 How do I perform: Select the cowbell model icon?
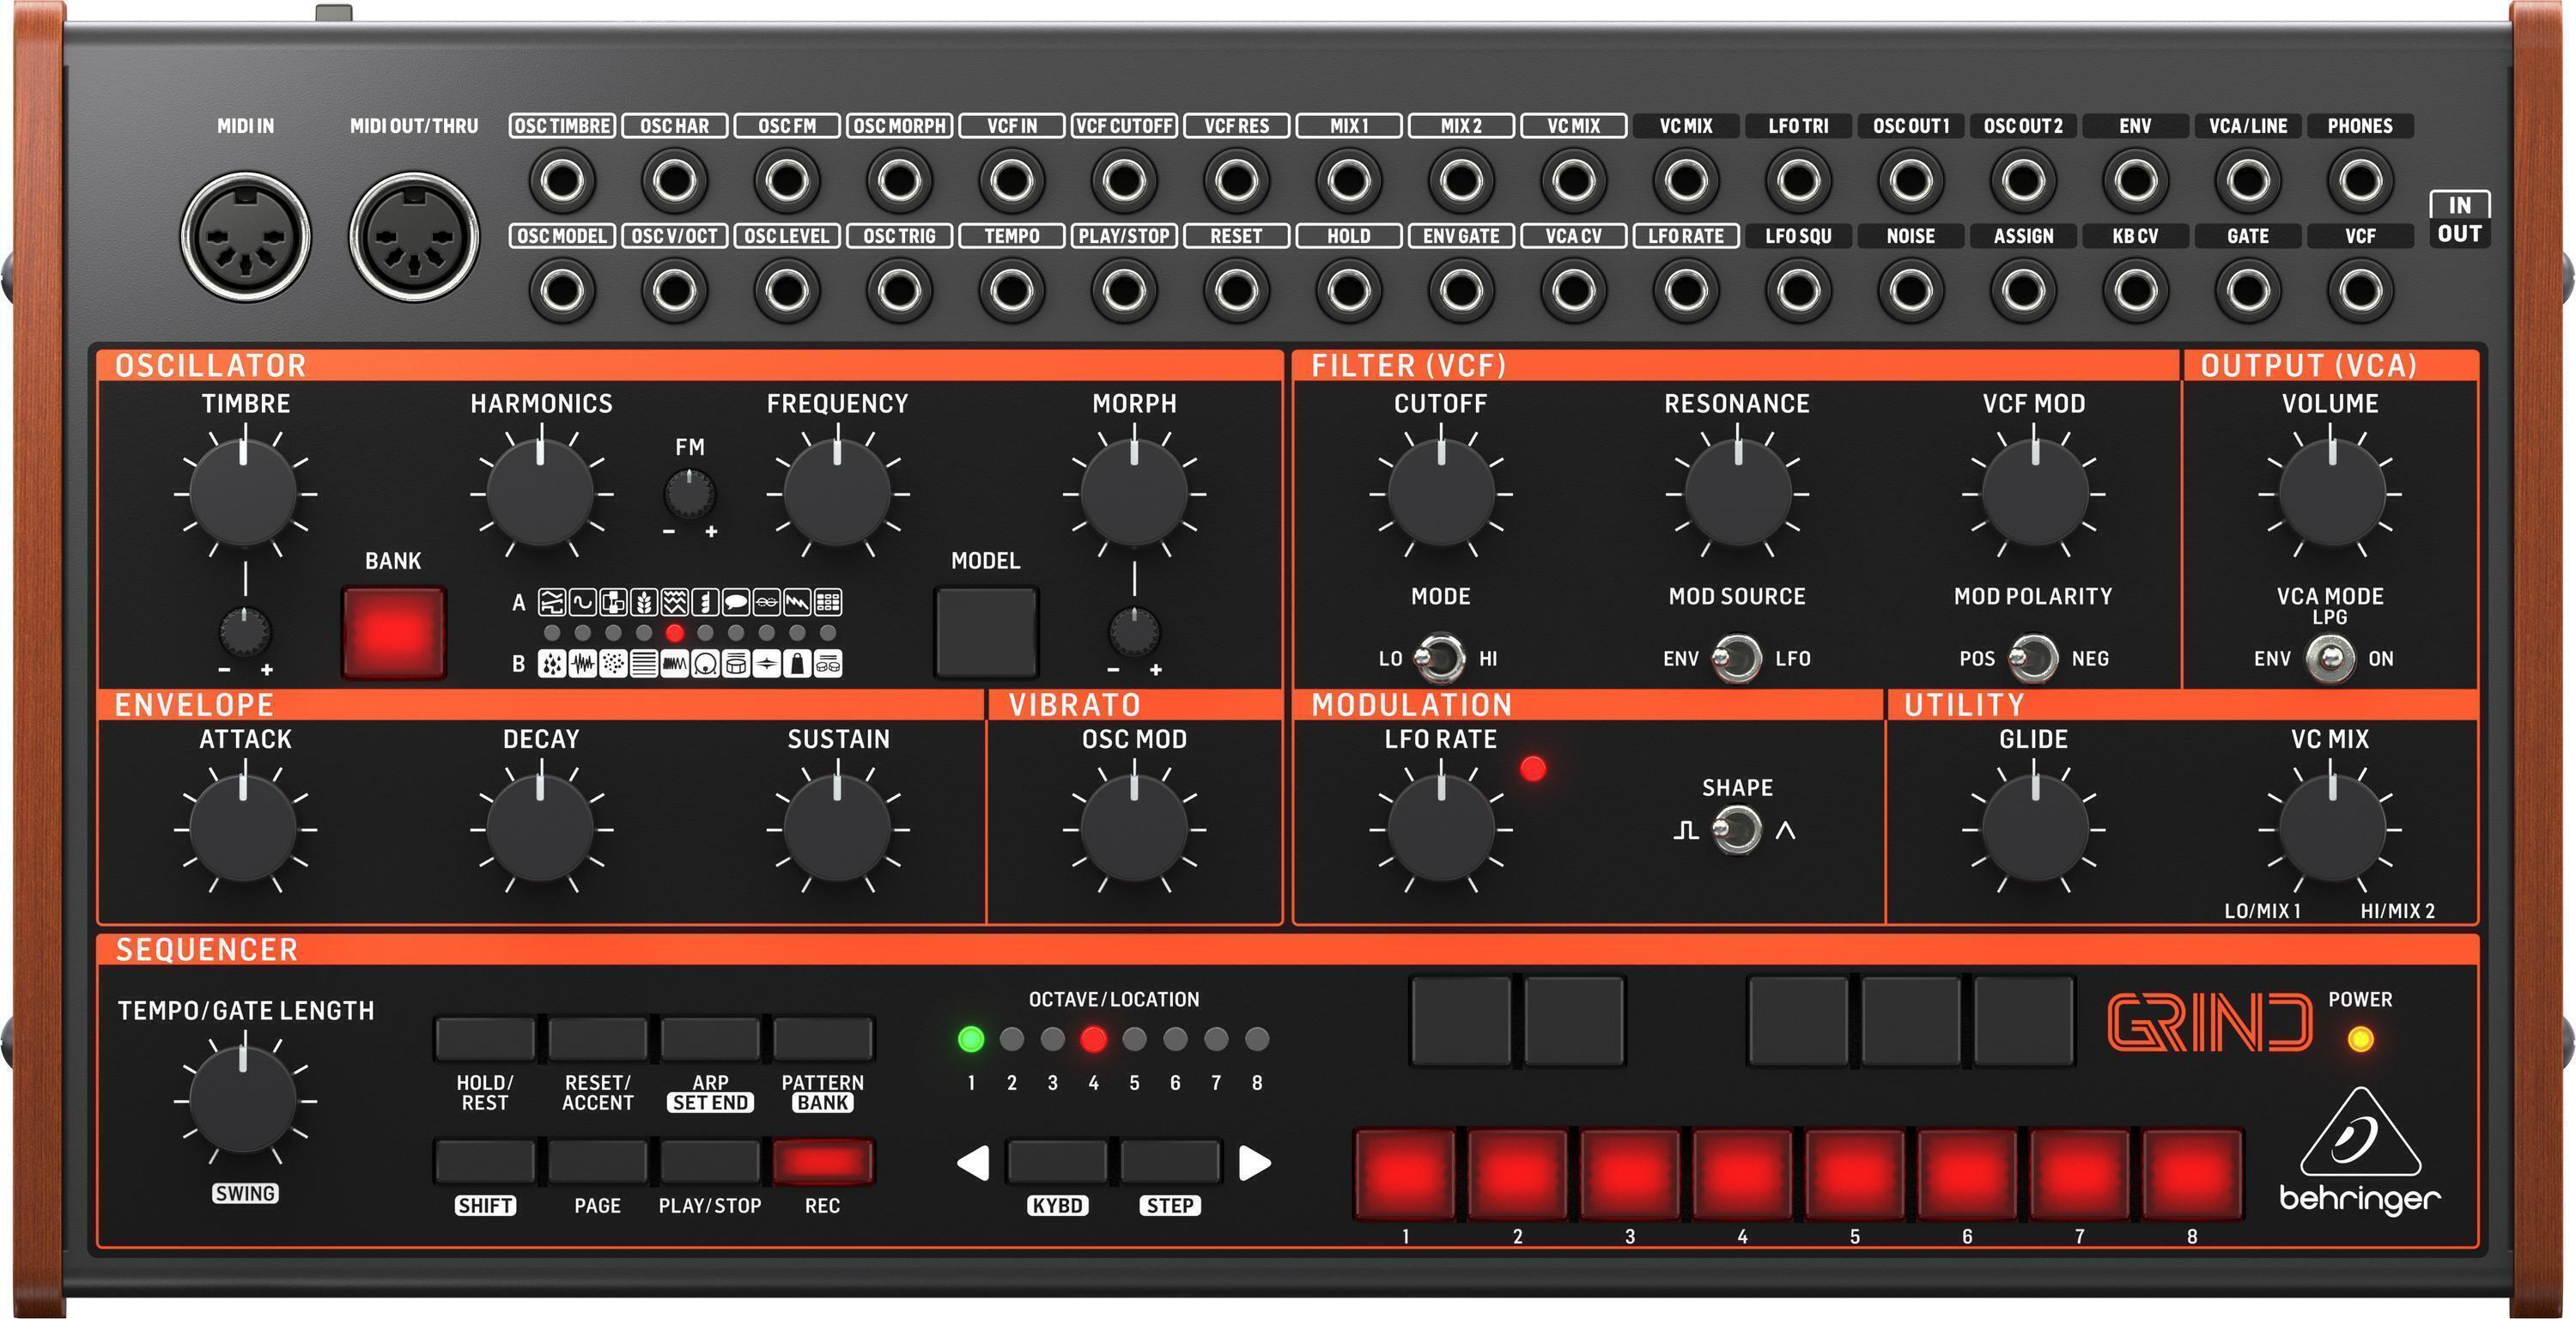click(797, 665)
